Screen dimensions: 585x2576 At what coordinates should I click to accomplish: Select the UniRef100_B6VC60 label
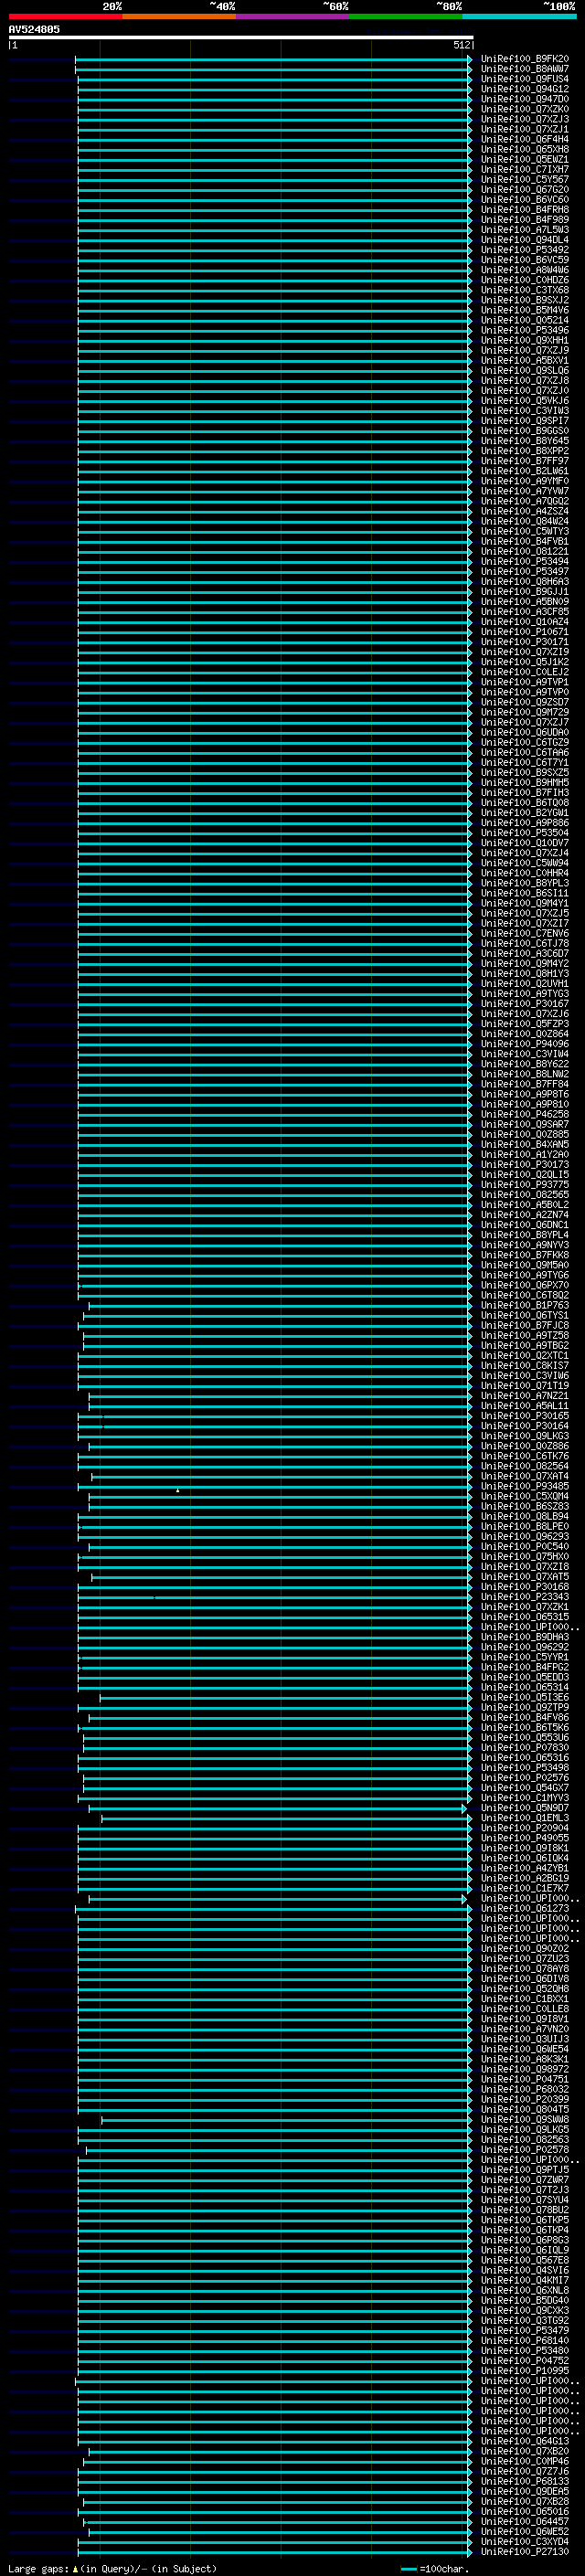524,199
